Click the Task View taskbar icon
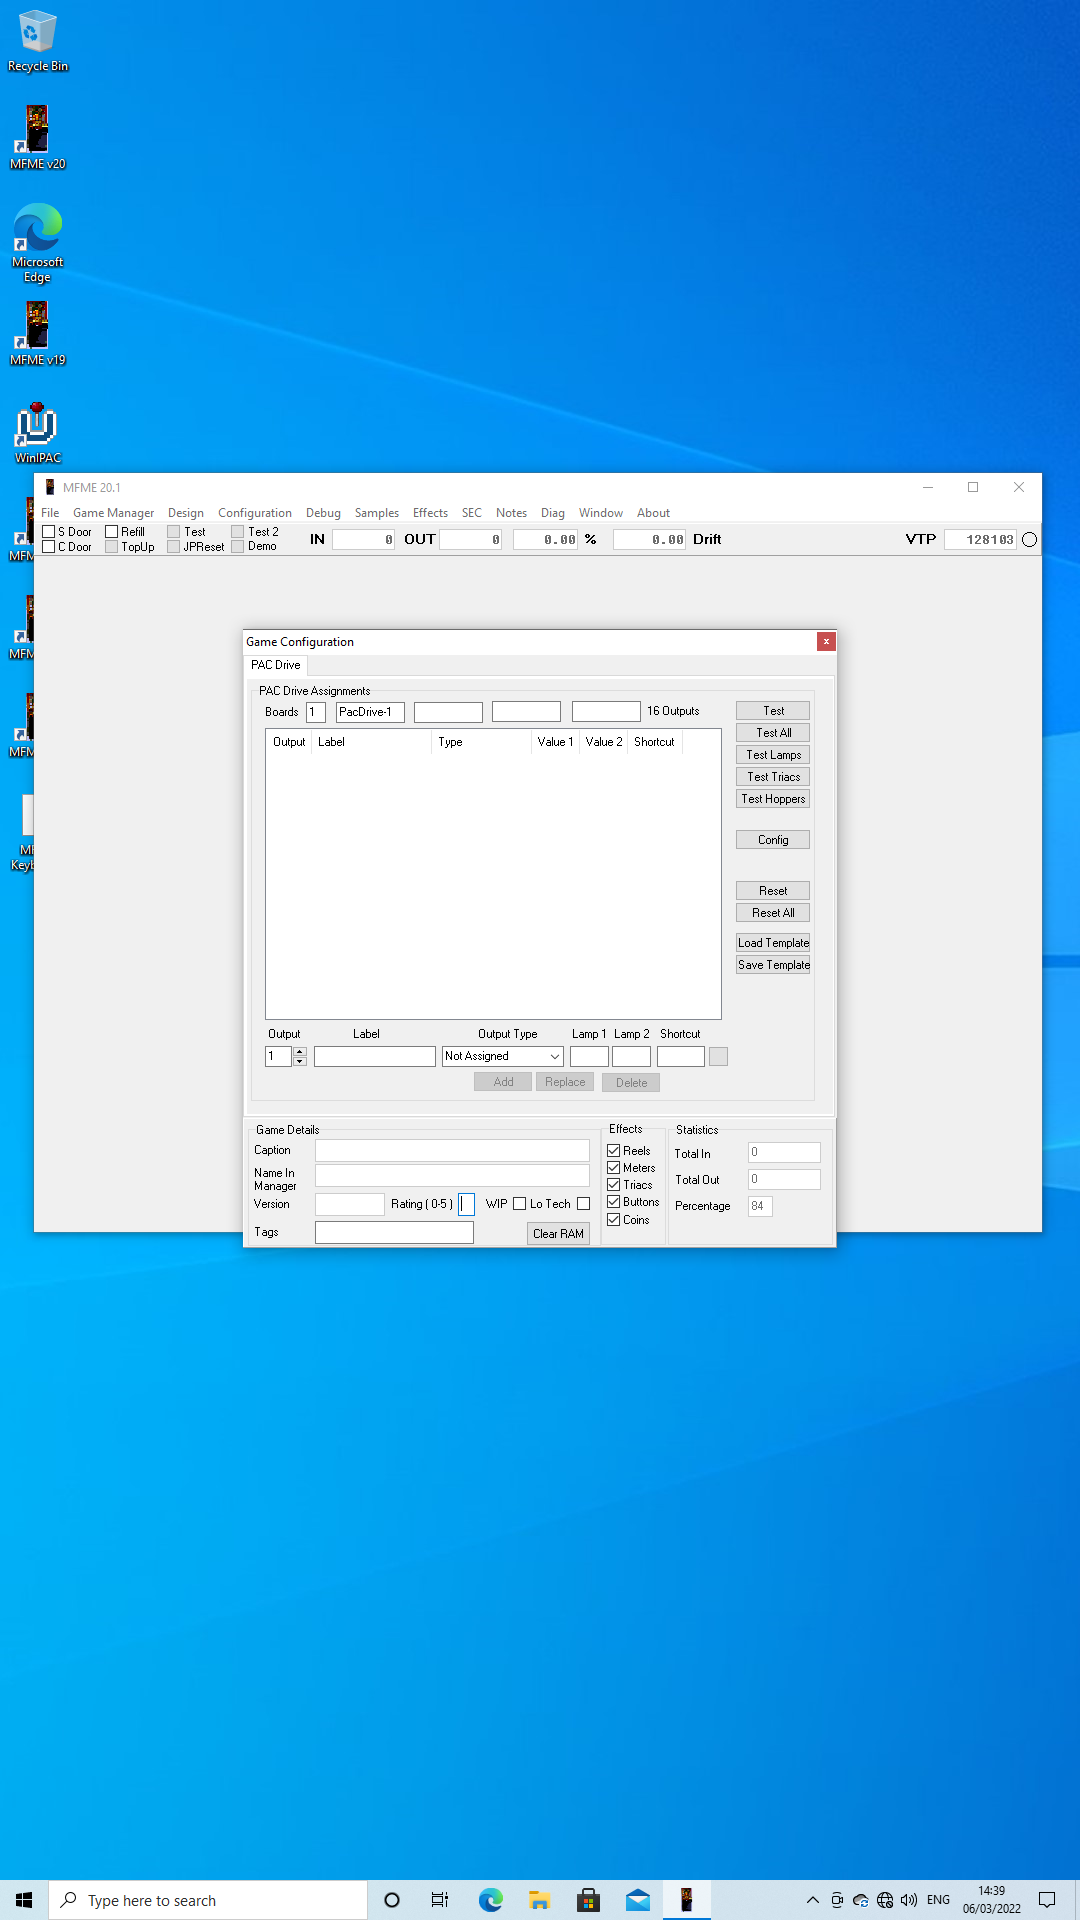Image resolution: width=1080 pixels, height=1920 pixels. coord(440,1900)
